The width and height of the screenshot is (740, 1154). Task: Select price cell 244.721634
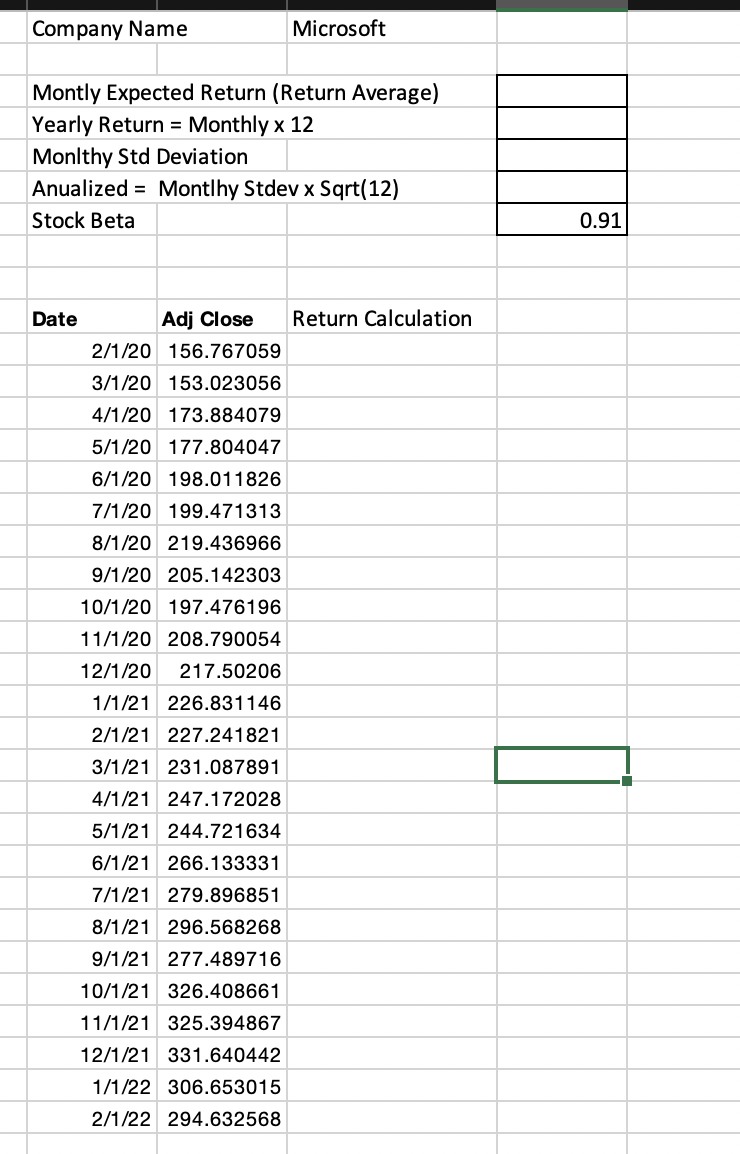pyautogui.click(x=222, y=831)
